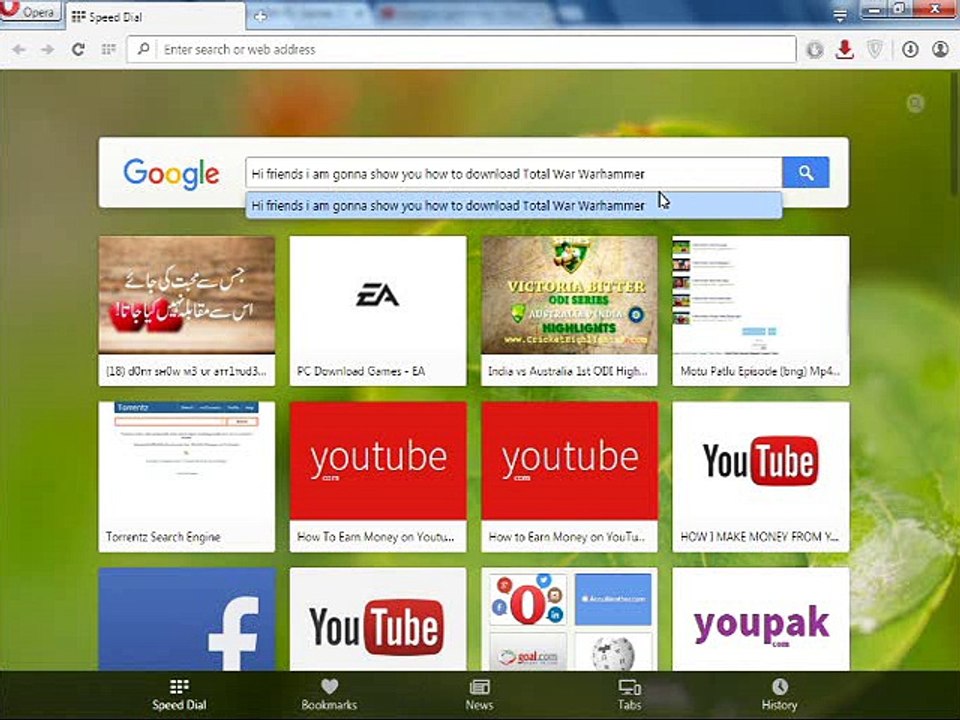Image resolution: width=960 pixels, height=720 pixels.
Task: Open Torrentz Search Engine tile
Action: click(x=187, y=477)
